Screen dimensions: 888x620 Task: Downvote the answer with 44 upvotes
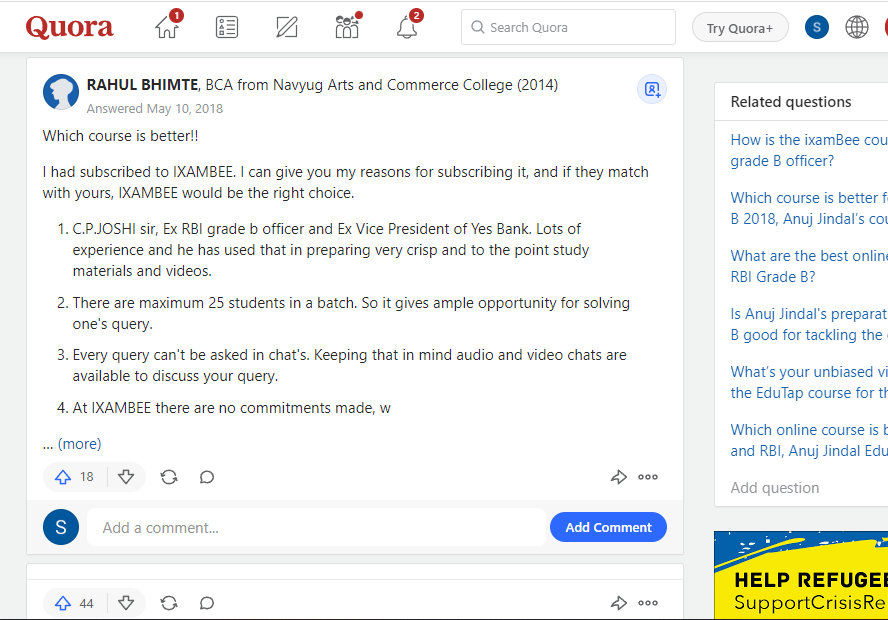(x=126, y=604)
